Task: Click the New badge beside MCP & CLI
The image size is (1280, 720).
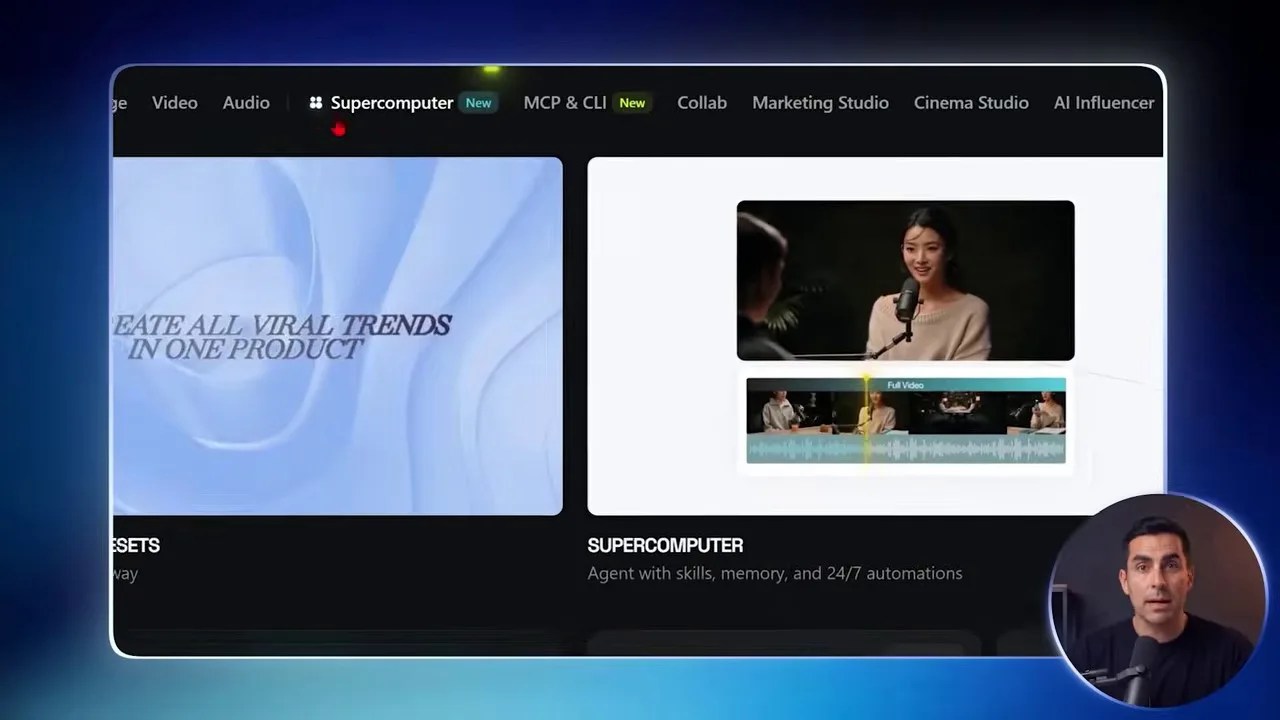Action: (x=632, y=103)
